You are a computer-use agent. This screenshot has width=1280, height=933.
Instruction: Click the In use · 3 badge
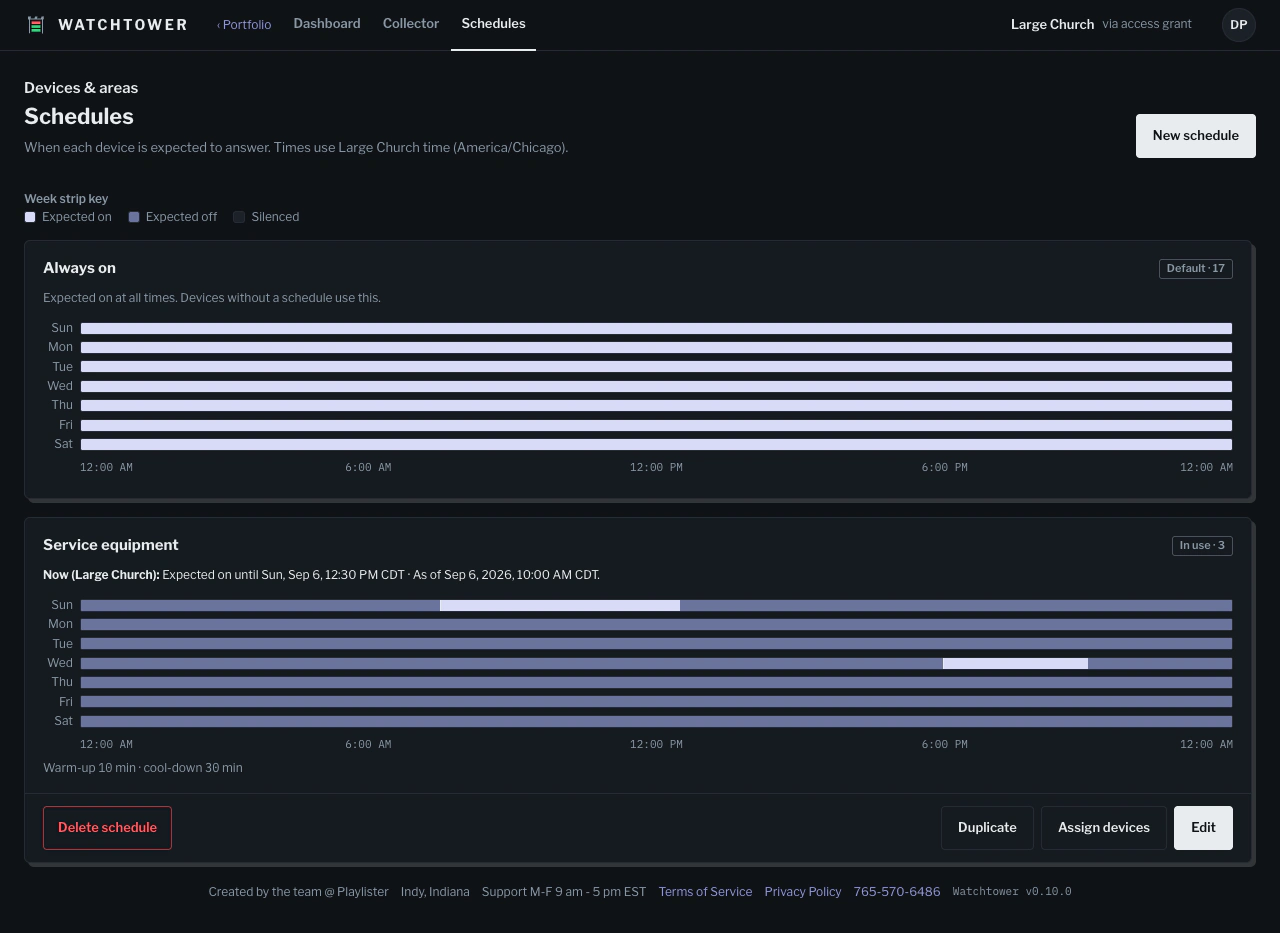pyautogui.click(x=1202, y=546)
